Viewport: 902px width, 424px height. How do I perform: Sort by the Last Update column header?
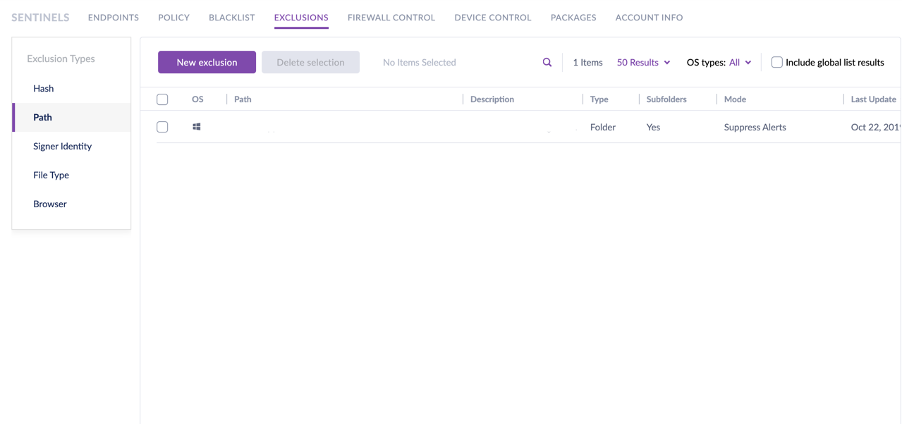coord(873,99)
